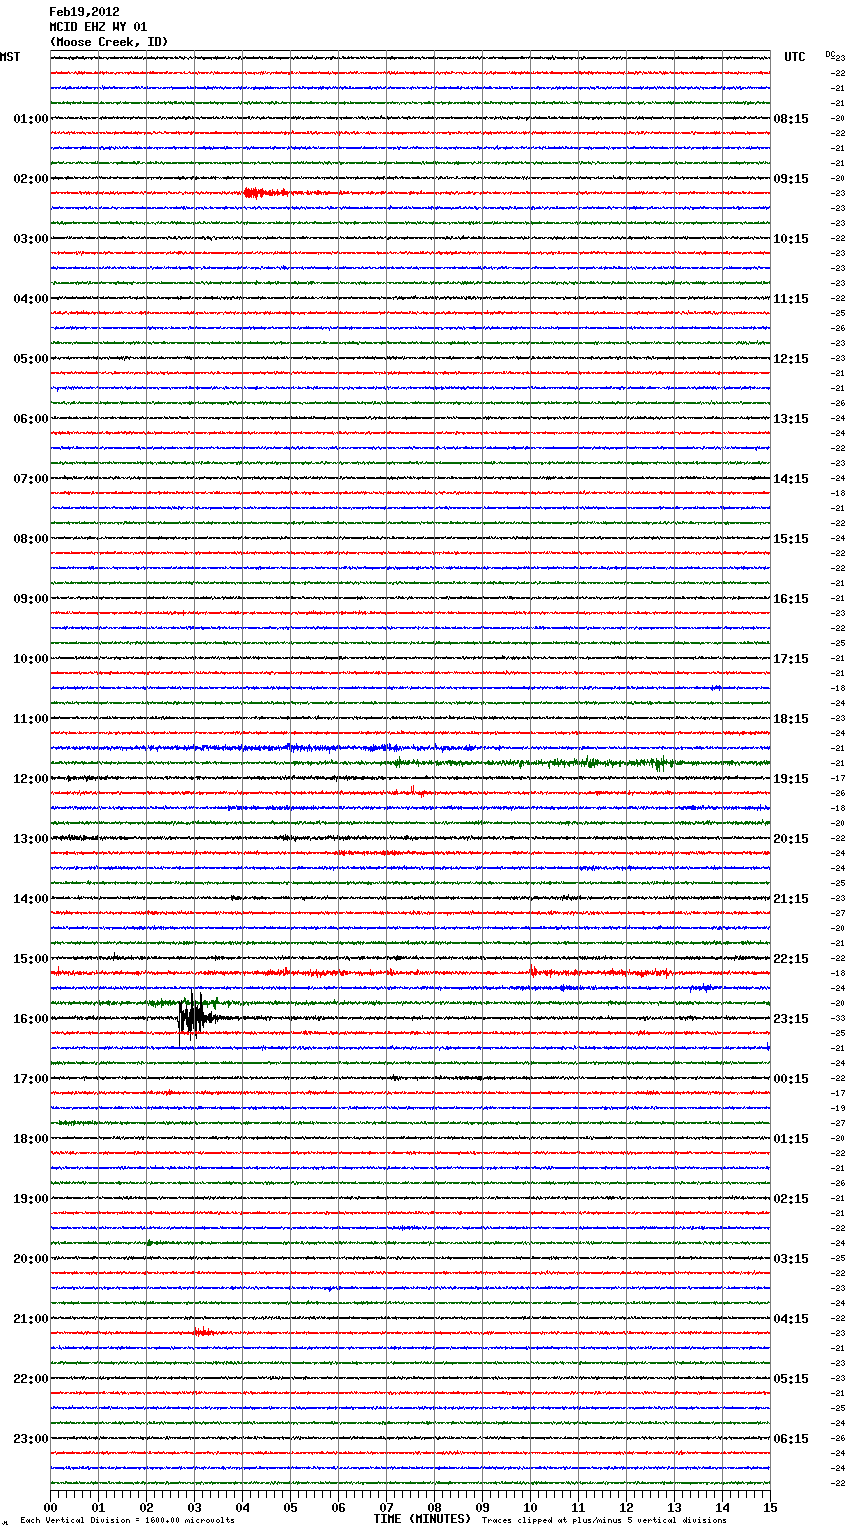Click the 09:15 UTC time label
850x1534 pixels.
[x=791, y=179]
